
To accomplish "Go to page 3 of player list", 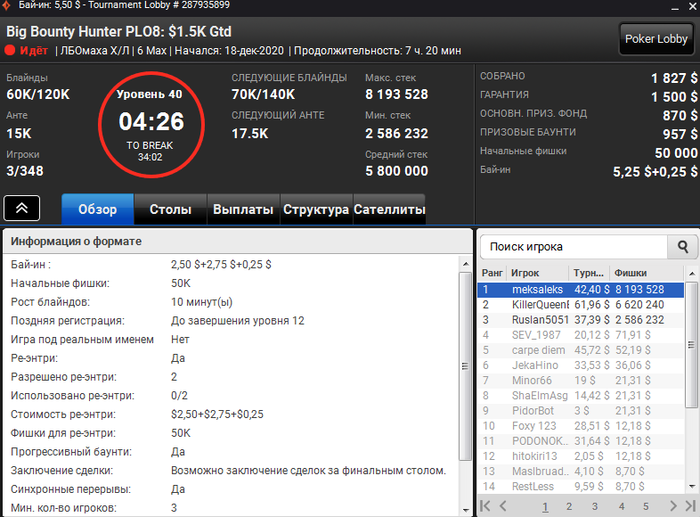I will point(595,506).
